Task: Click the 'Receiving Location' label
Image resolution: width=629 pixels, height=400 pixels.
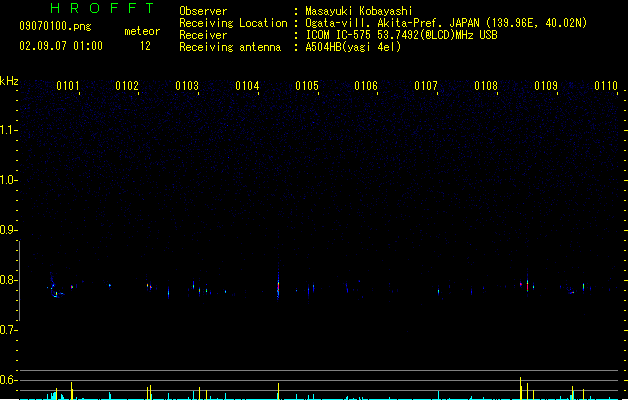Action: point(233,23)
